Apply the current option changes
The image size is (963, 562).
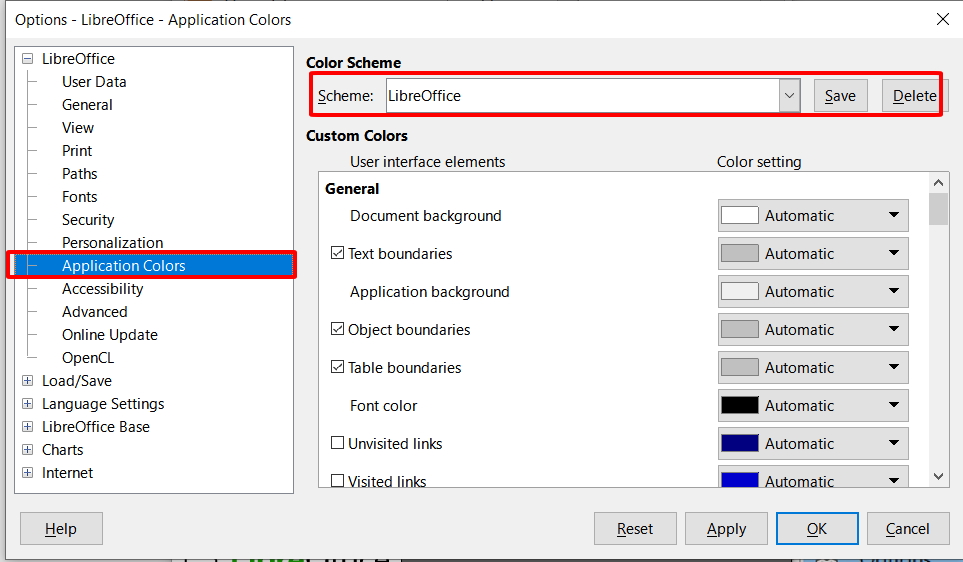point(726,529)
